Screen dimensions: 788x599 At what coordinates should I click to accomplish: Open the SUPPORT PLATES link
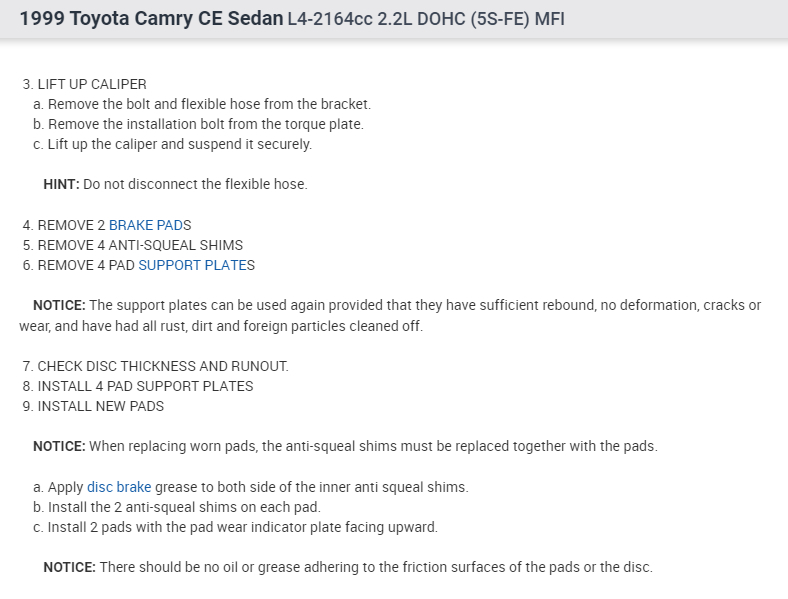193,265
